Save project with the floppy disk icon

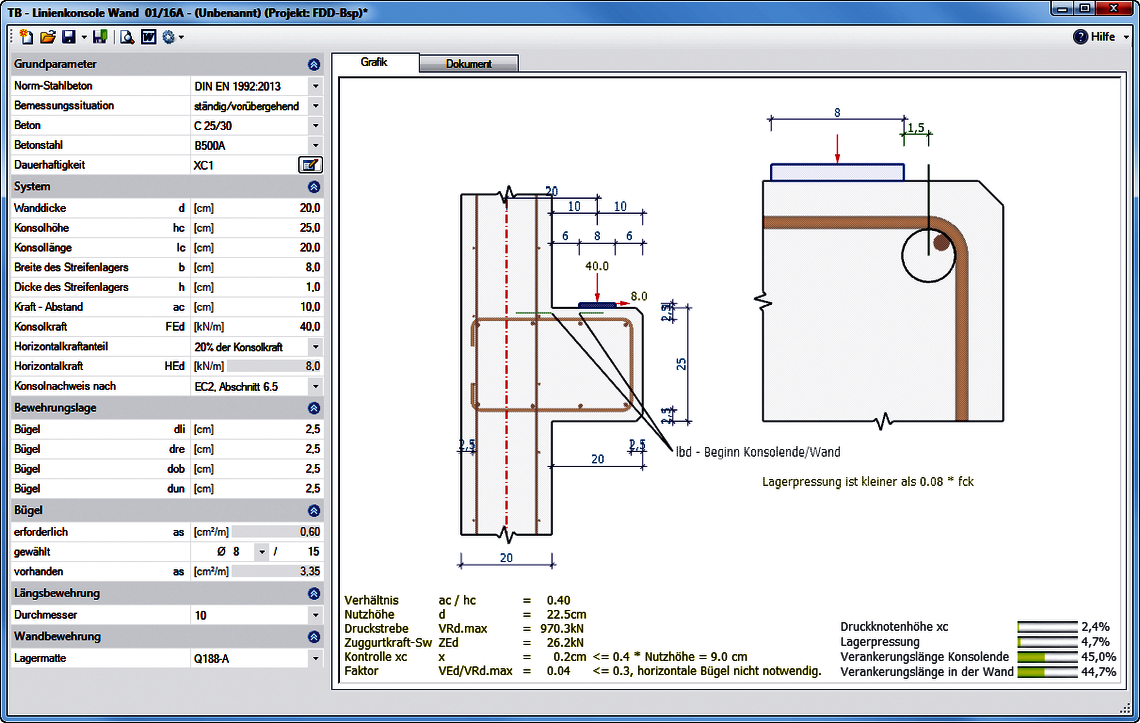click(x=68, y=36)
